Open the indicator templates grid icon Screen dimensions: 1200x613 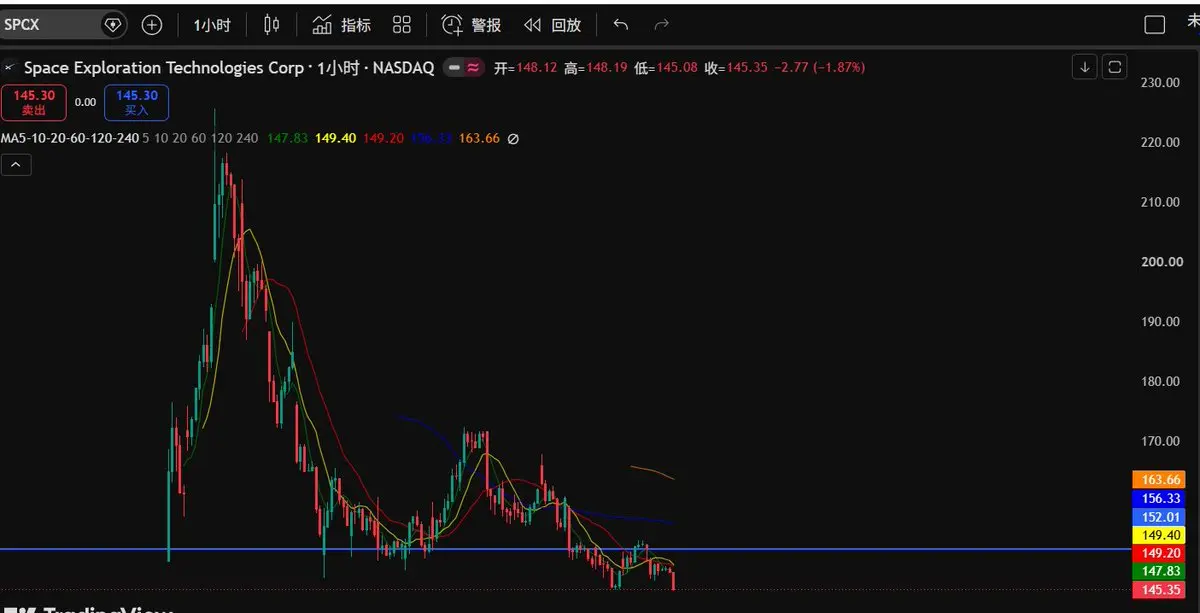pos(402,25)
